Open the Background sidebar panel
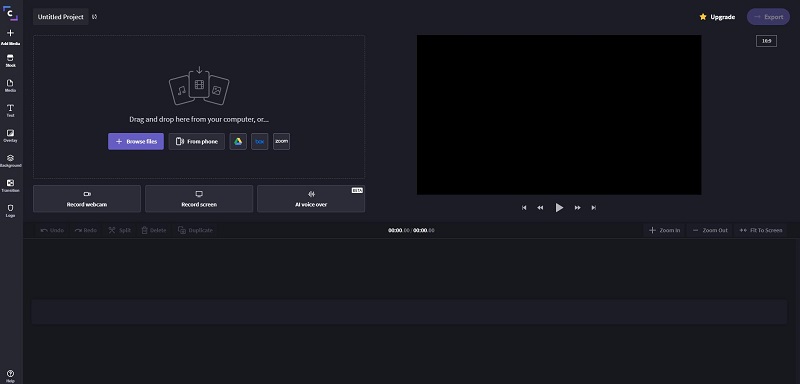This screenshot has height=384, width=800. pyautogui.click(x=11, y=161)
